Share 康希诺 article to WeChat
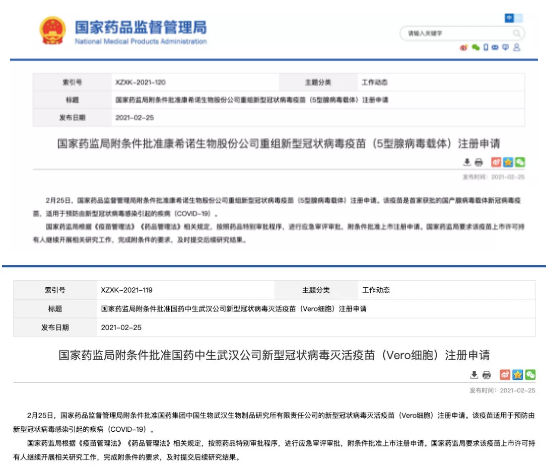This screenshot has height=472, width=556. click(520, 162)
